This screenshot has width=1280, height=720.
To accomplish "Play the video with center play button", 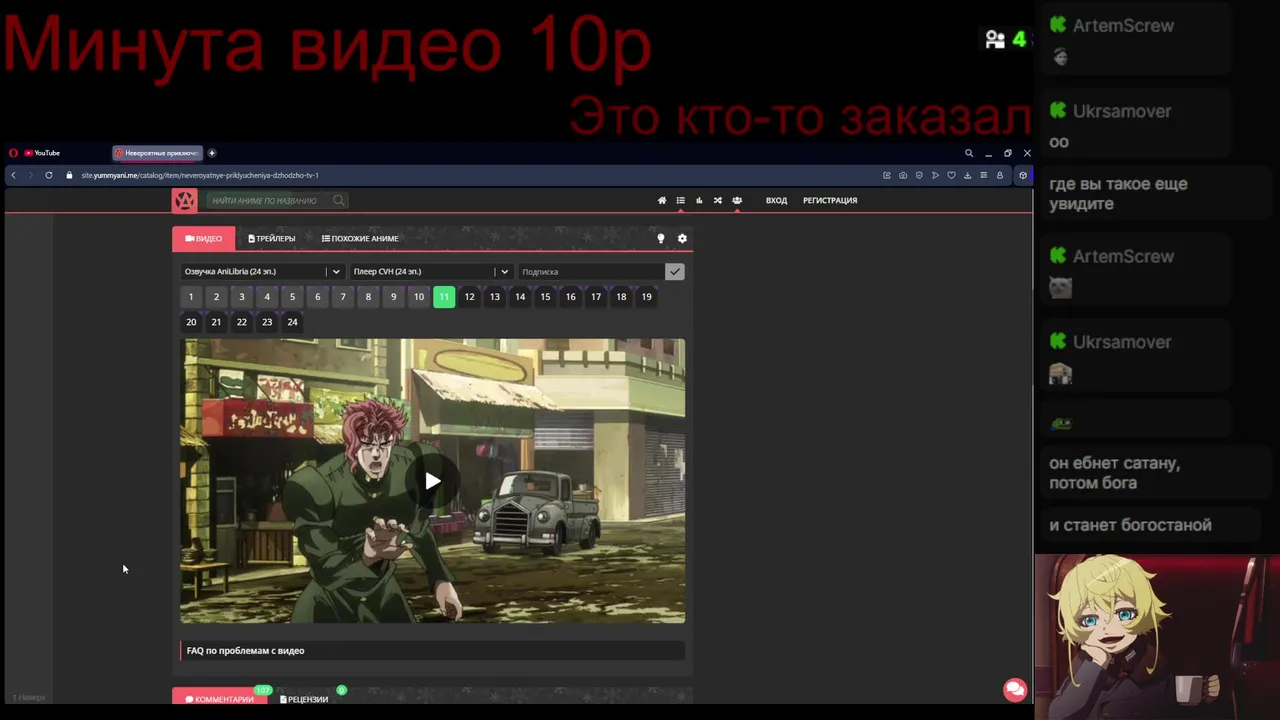I will click(432, 481).
